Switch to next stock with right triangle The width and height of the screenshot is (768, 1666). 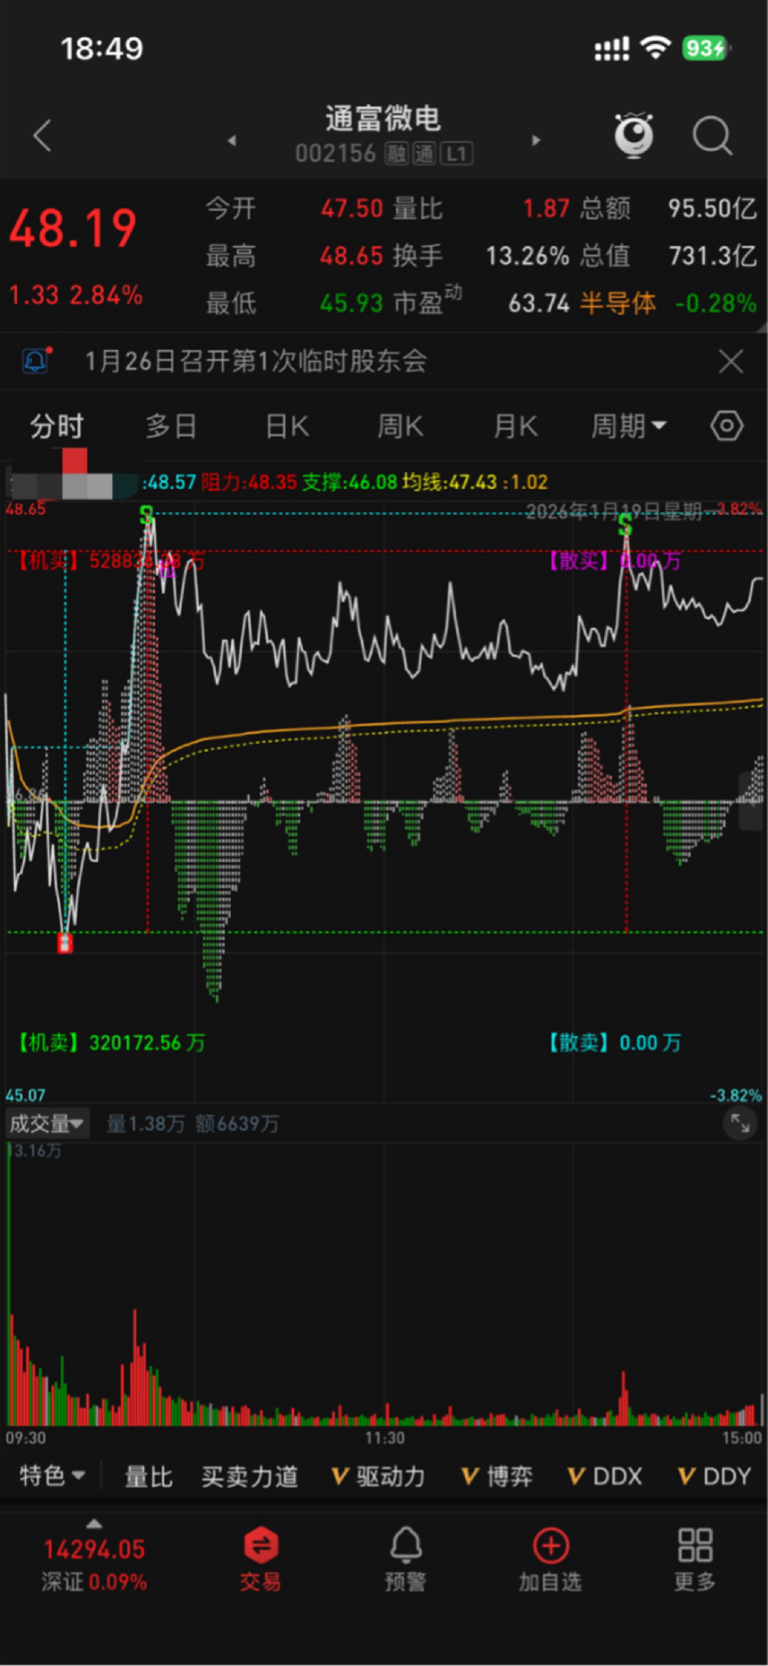coord(536,140)
